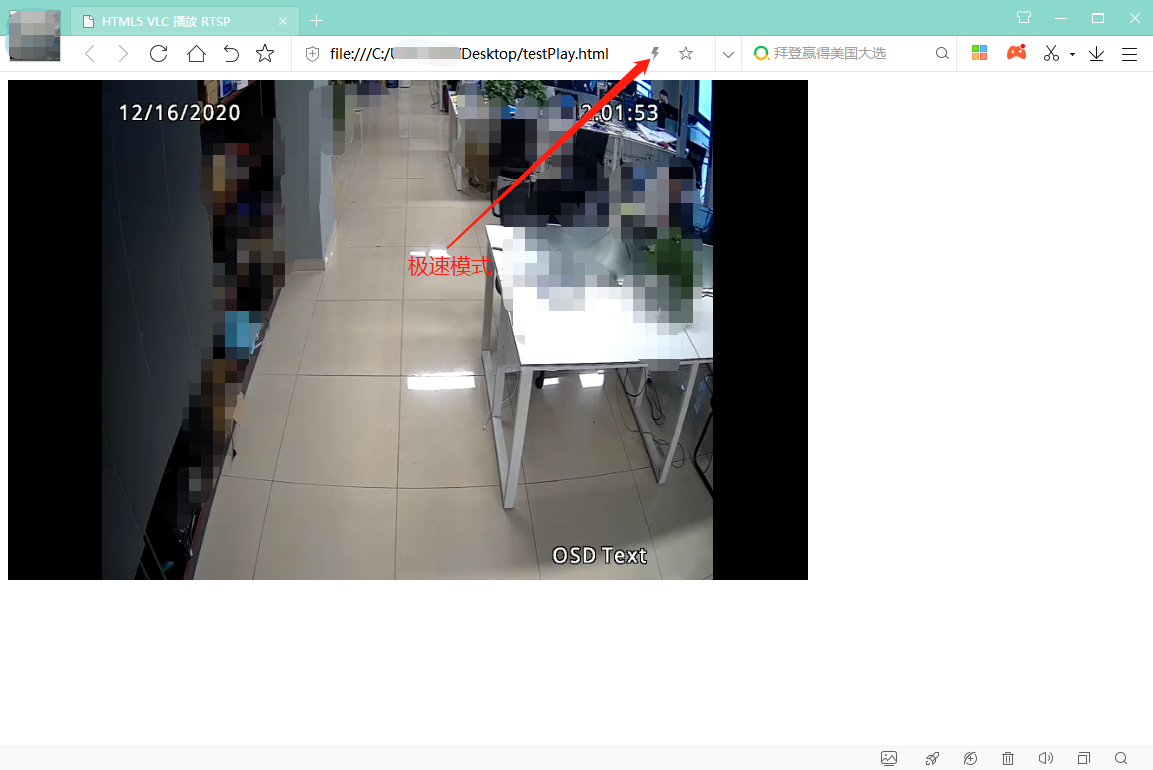Toggle 极速模式 with the lightning bolt icon

pyautogui.click(x=653, y=53)
